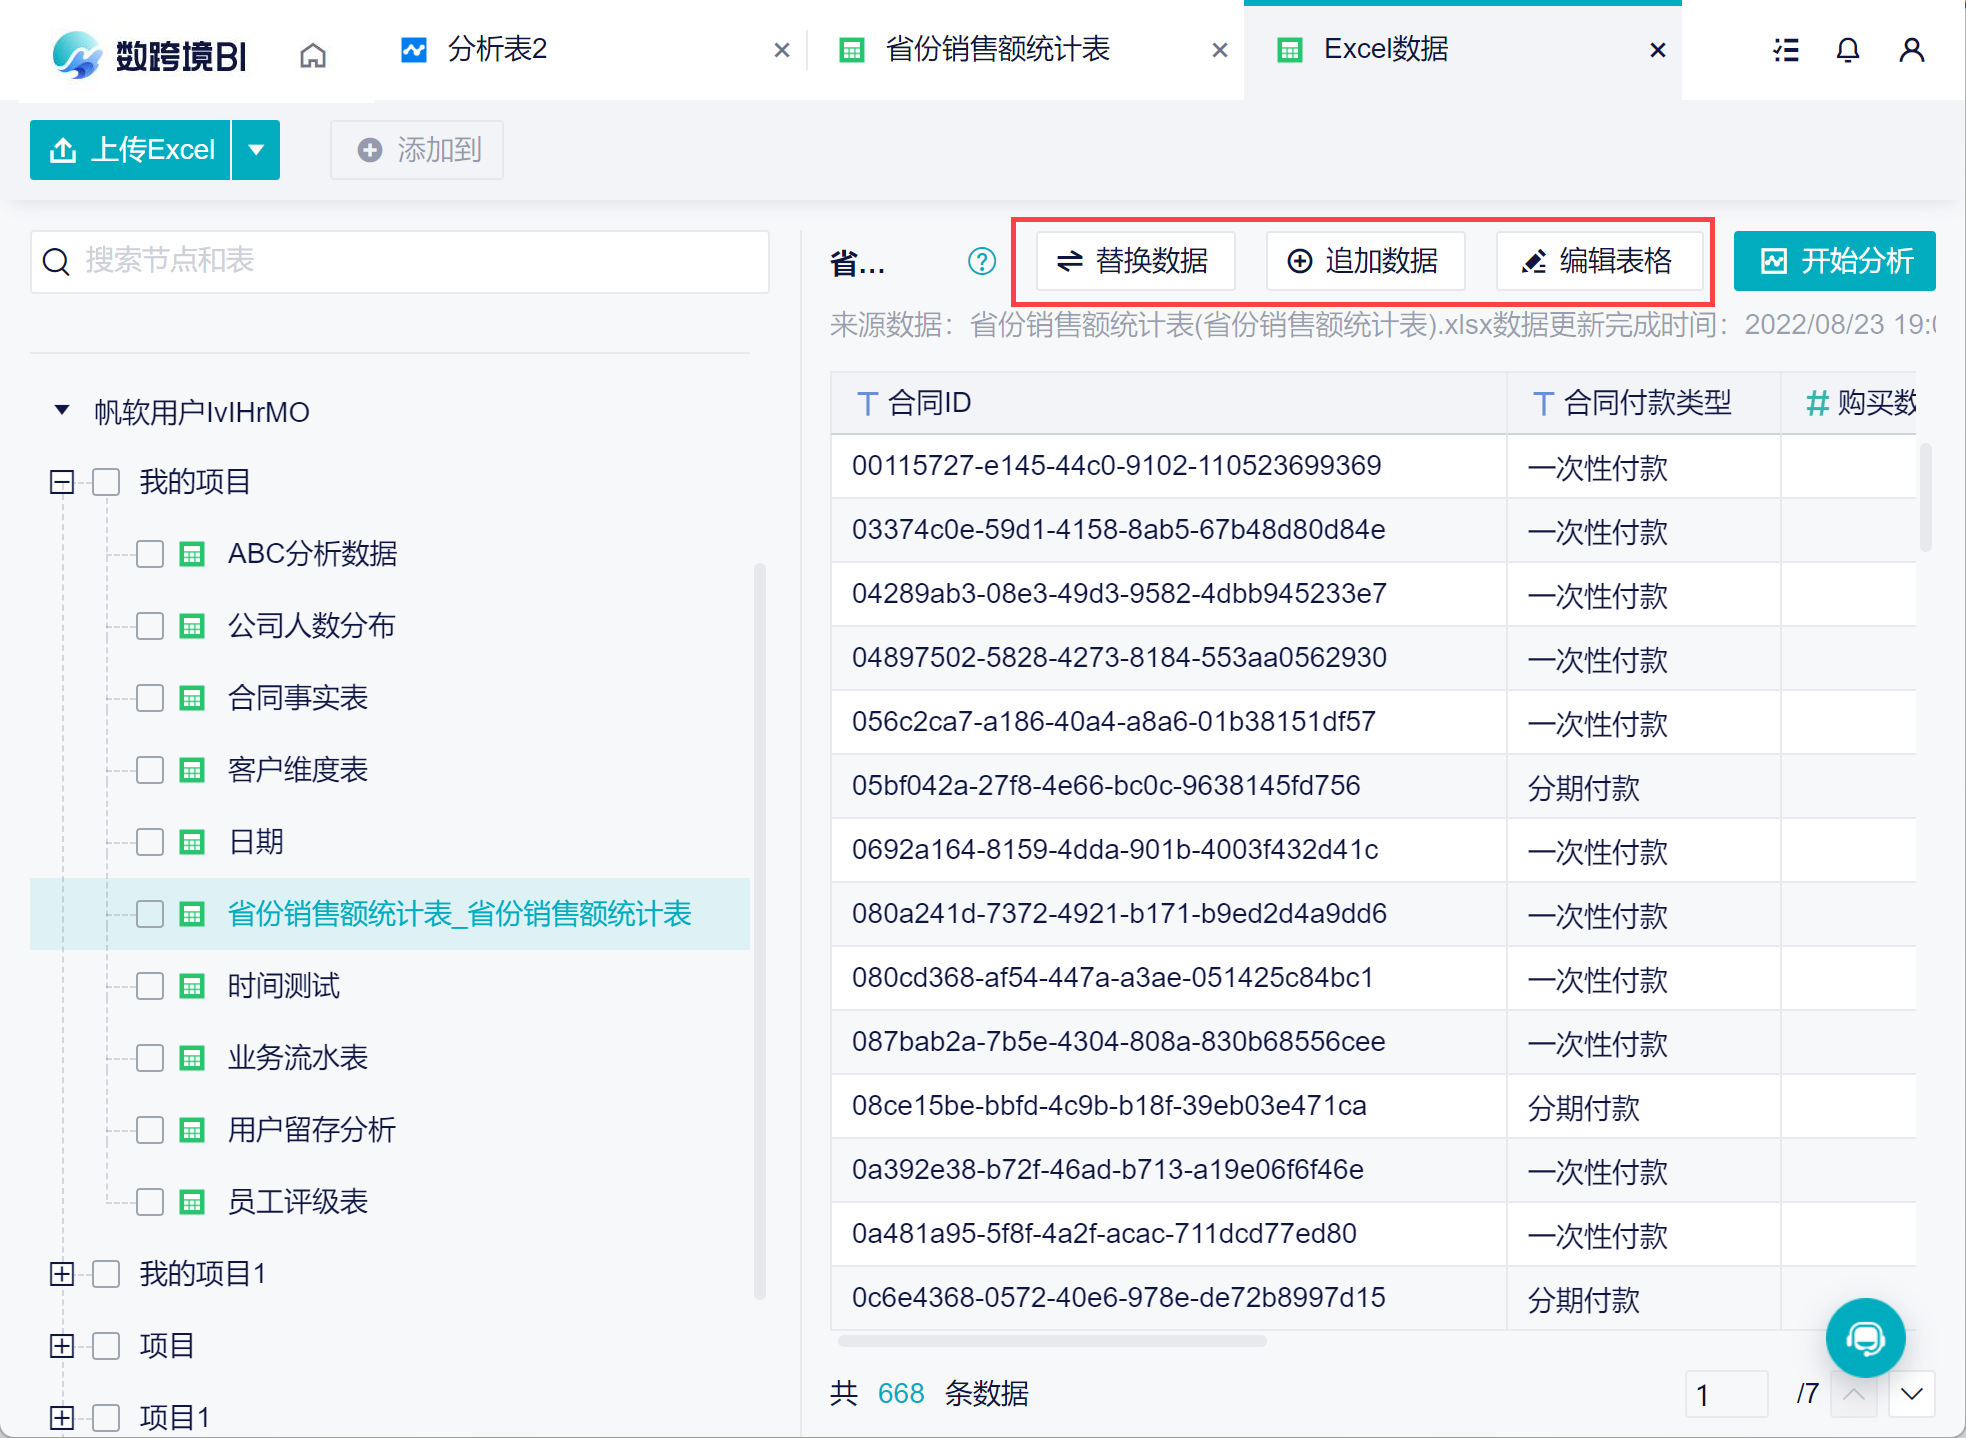The height and width of the screenshot is (1438, 1966).
Task: Open the 上传Excel dropdown arrow
Action: [256, 150]
